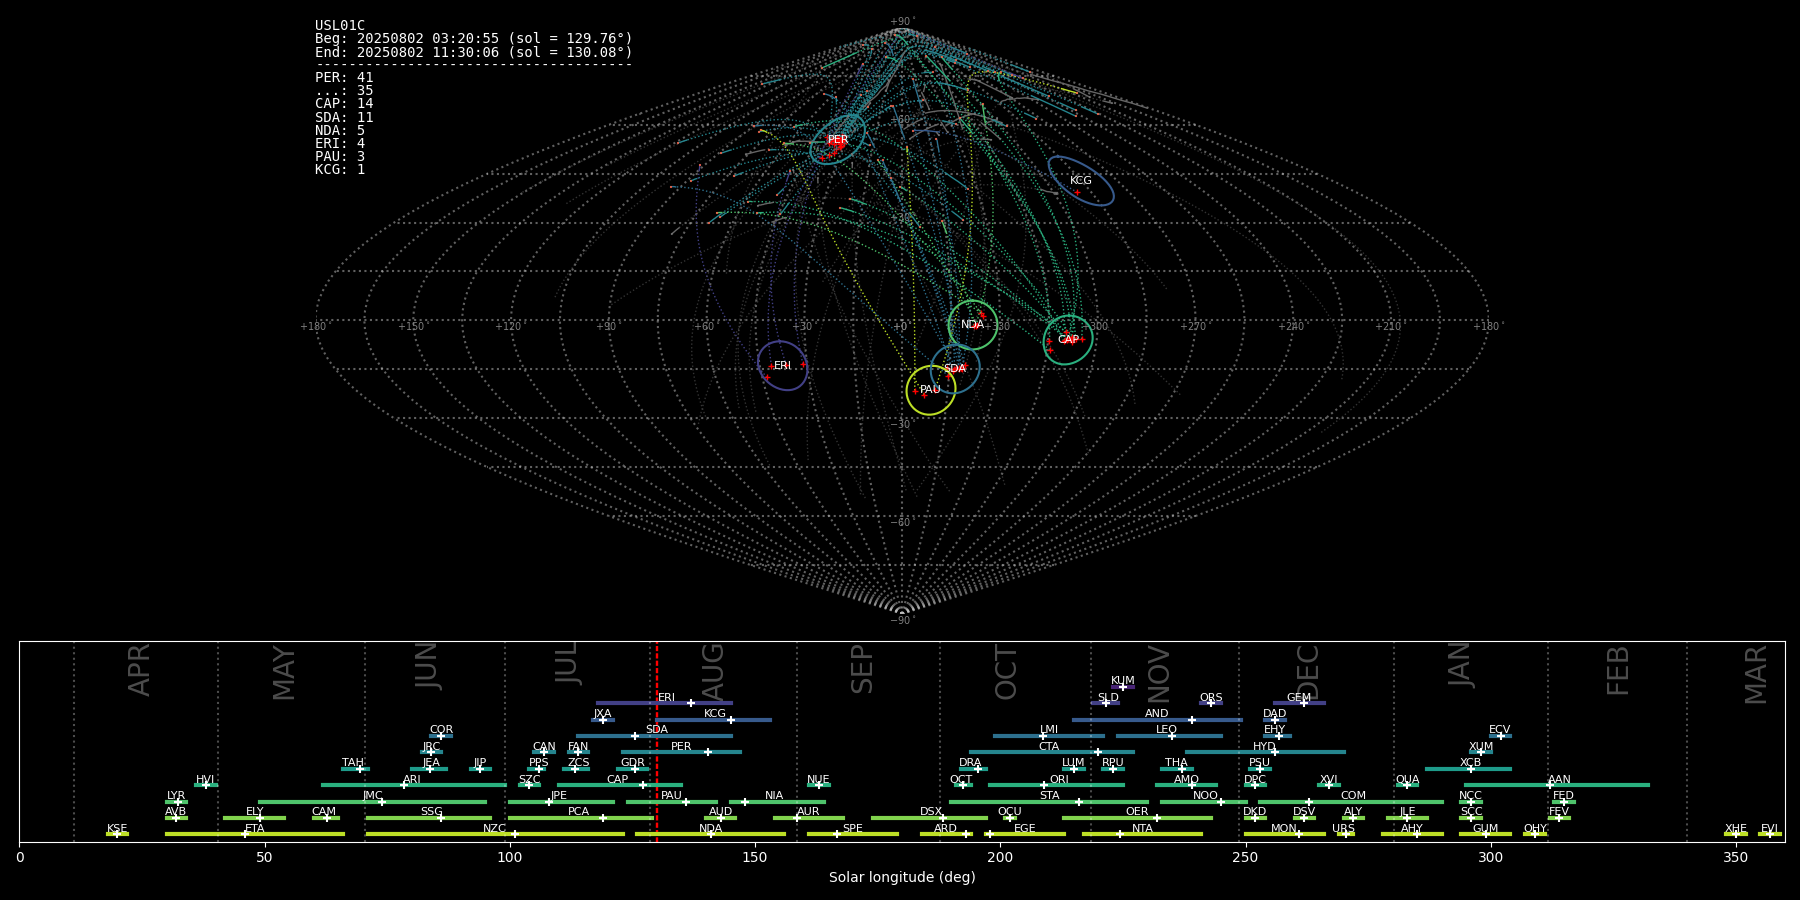Click the LYR shower bar in April
The width and height of the screenshot is (1800, 900).
coord(176,801)
